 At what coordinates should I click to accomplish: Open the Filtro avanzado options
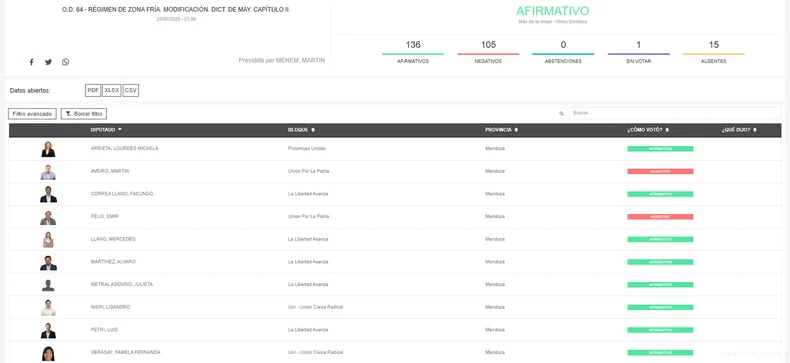coord(32,114)
